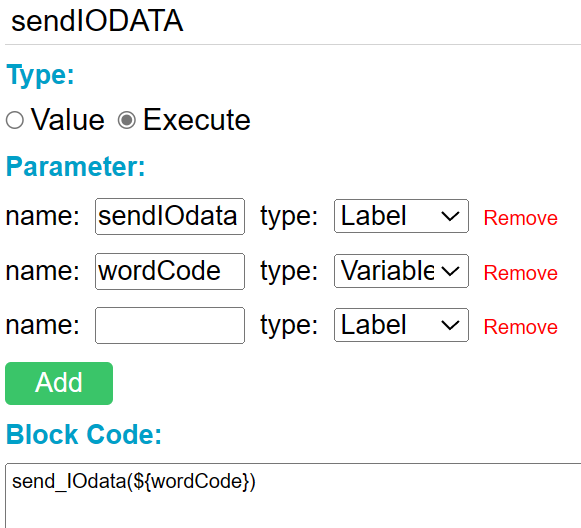Screen dimensions: 581x528
Task: Click the Parameter heading
Action: pos(76,166)
